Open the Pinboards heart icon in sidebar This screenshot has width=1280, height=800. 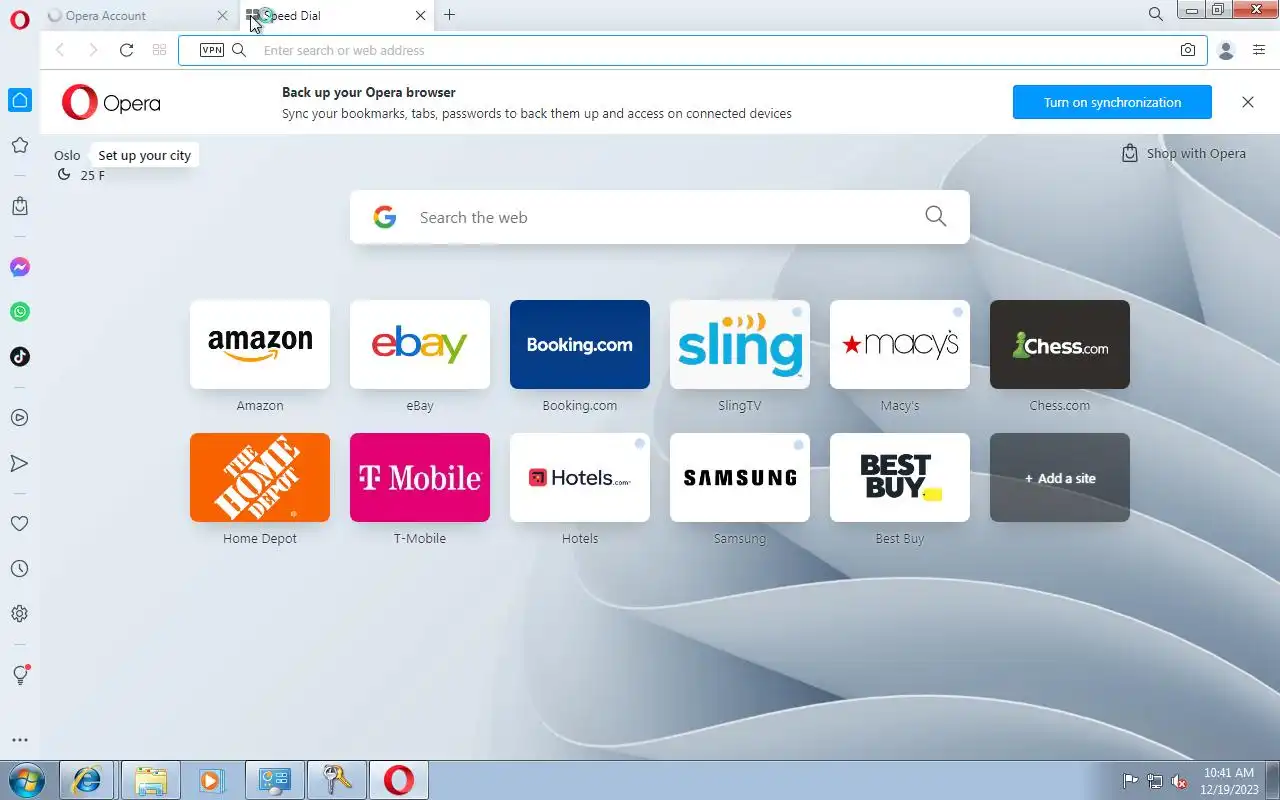point(20,524)
